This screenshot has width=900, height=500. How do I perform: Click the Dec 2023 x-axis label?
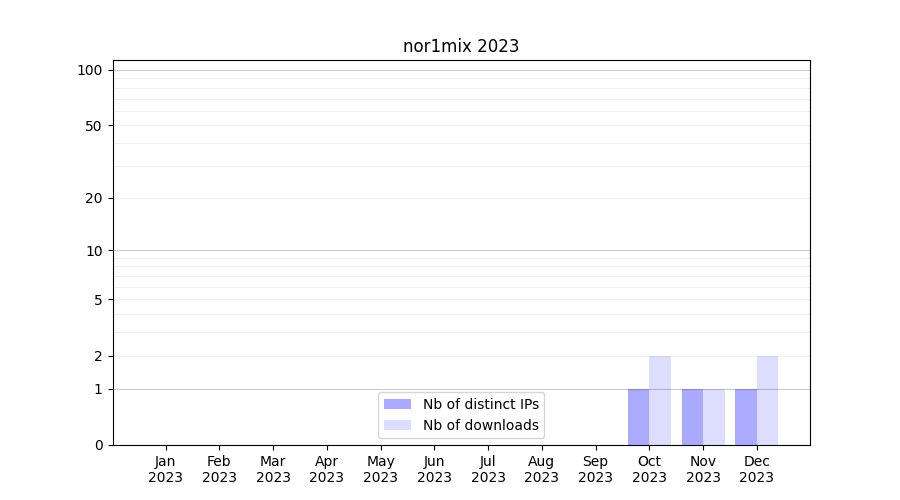point(757,469)
